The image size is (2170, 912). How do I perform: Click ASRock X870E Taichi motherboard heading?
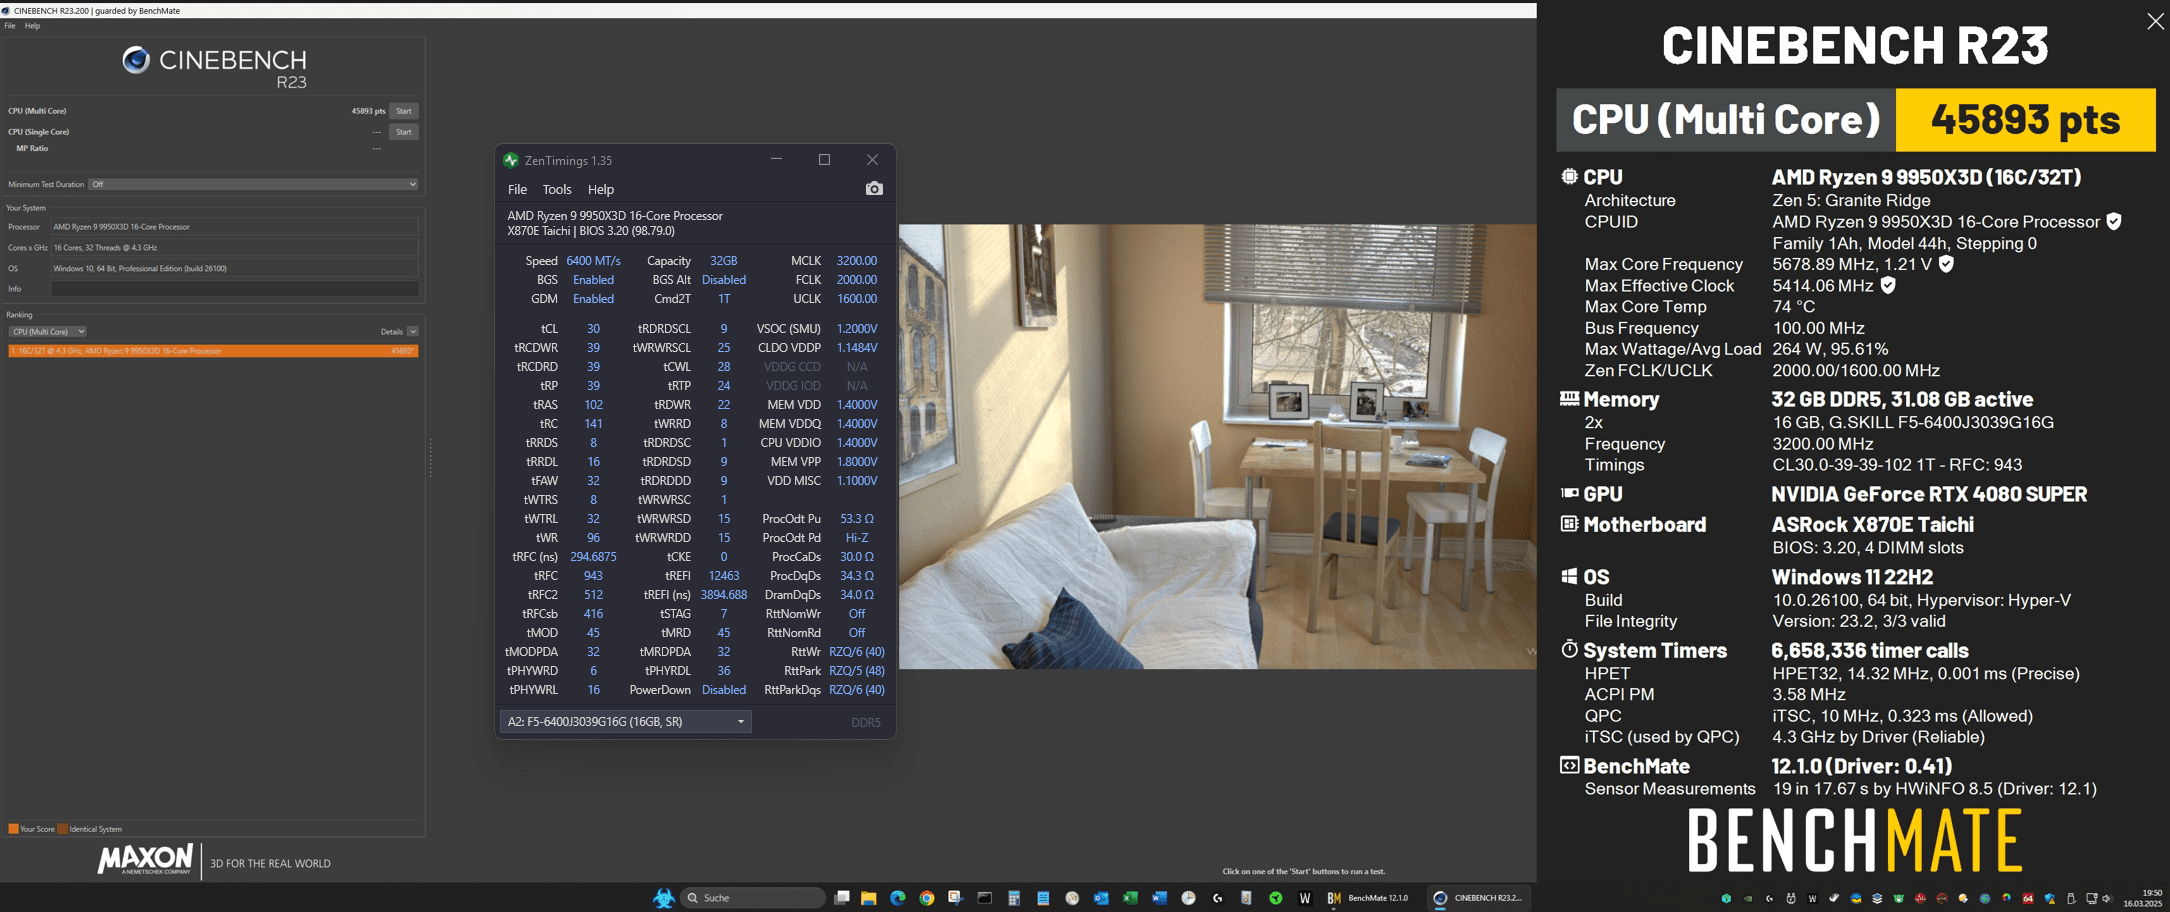1872,524
